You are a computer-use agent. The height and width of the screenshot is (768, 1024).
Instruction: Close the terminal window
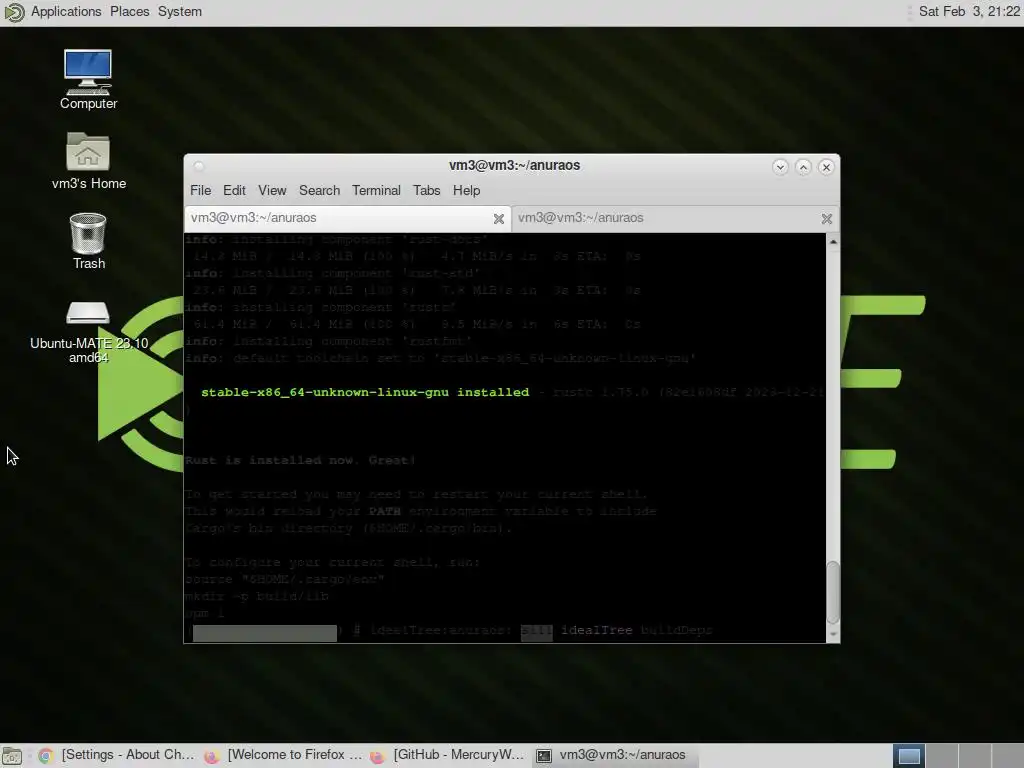pyautogui.click(x=826, y=167)
